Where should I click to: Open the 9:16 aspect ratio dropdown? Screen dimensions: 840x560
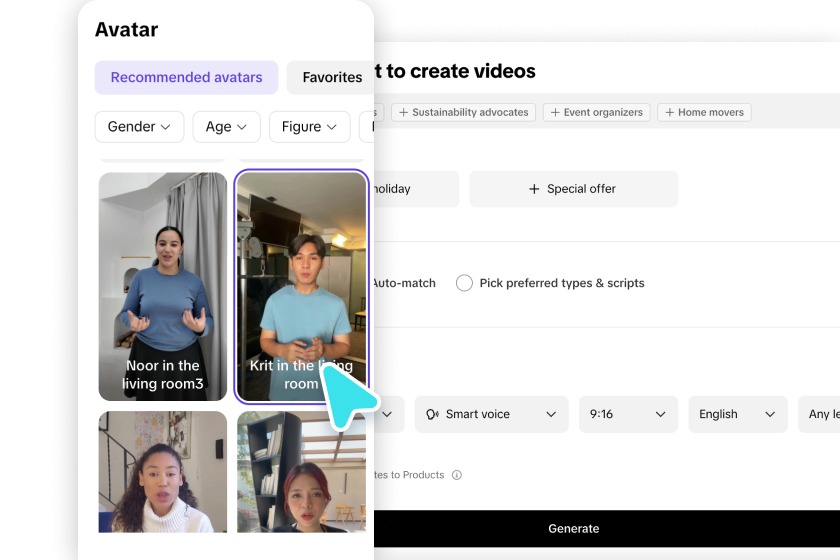pyautogui.click(x=628, y=414)
